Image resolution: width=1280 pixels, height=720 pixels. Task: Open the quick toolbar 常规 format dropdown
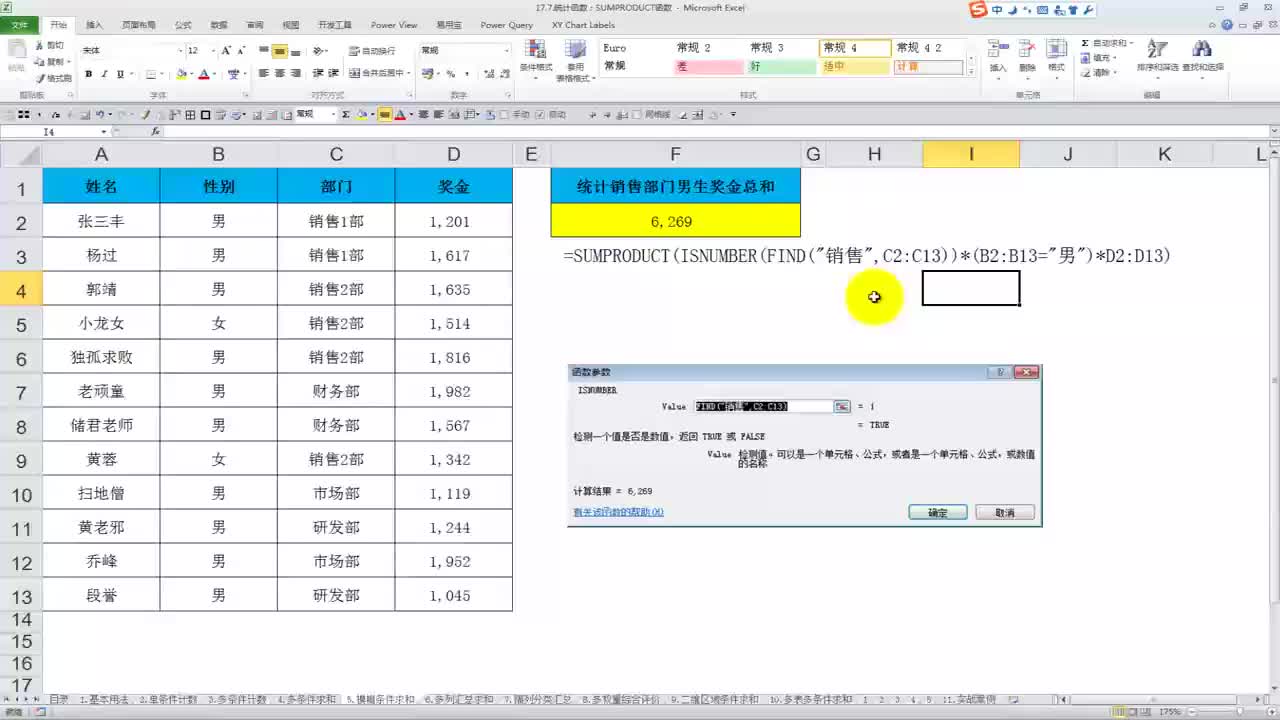coord(333,115)
